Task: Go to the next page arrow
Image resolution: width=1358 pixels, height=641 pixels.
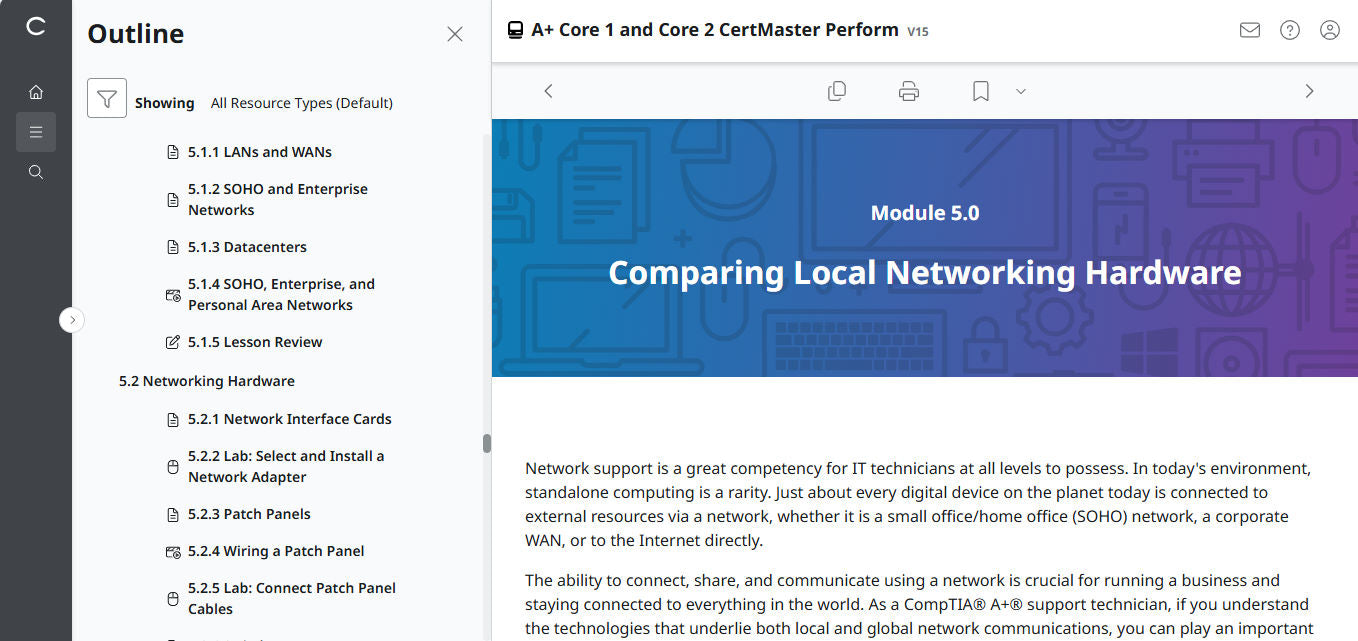Action: click(1309, 90)
